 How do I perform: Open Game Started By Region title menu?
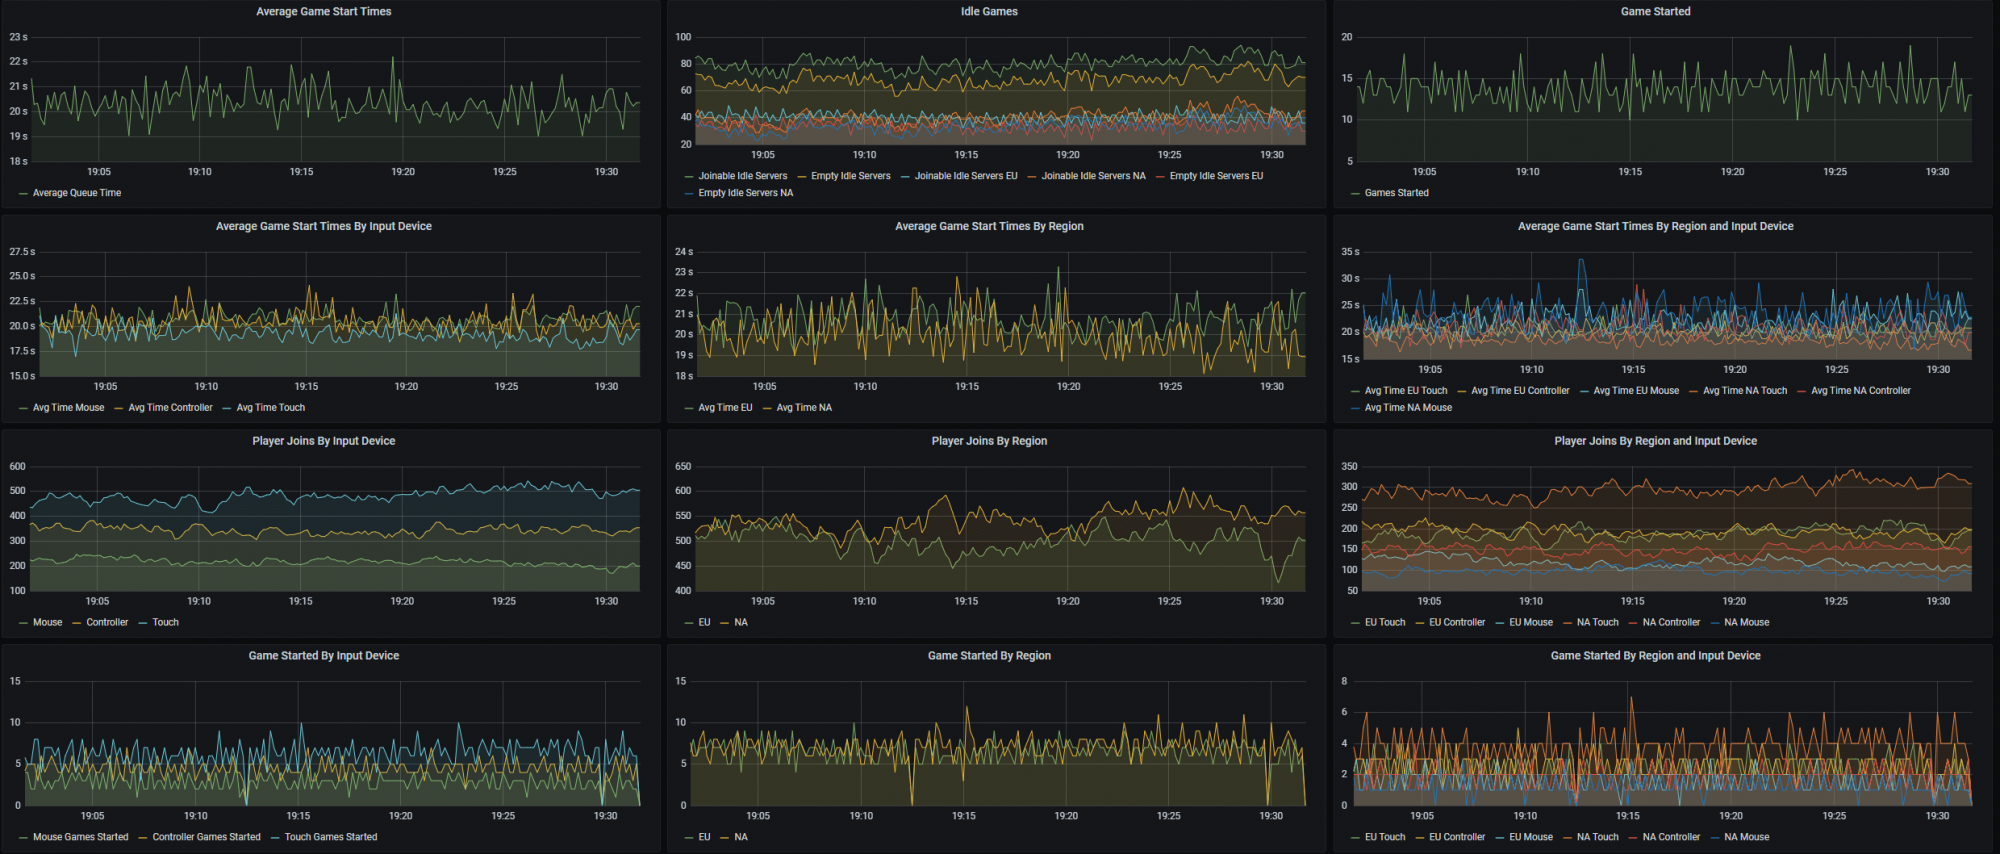pos(989,656)
